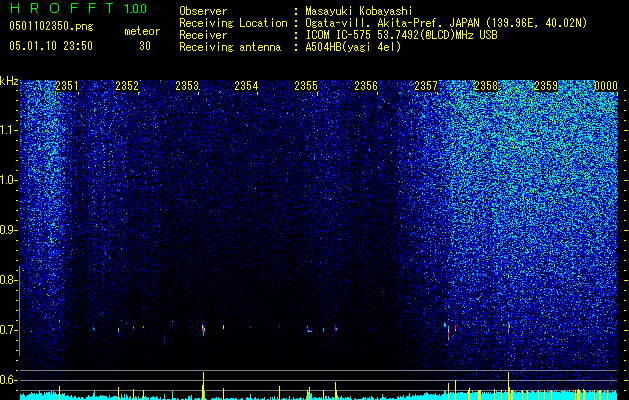
Task: Click the yellow level spike past 2358
Action: (509, 384)
